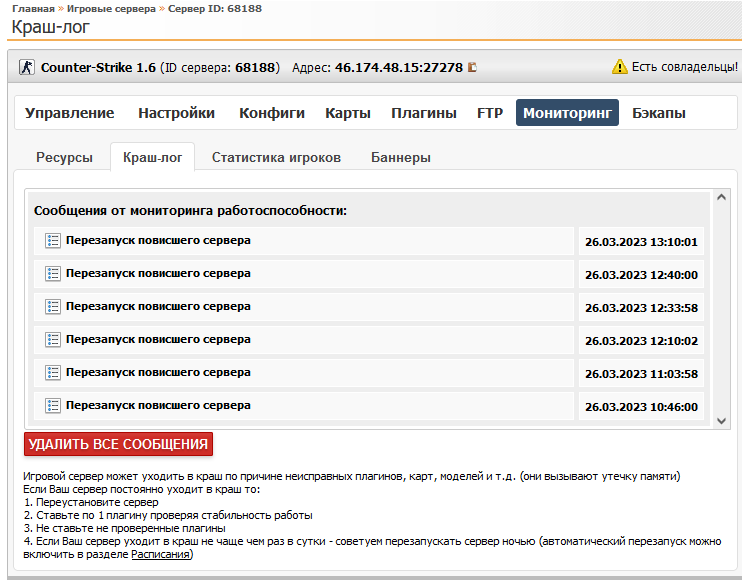This screenshot has height=580, width=742.
Task: Click list icon of 12:10:02 restart entry
Action: tap(53, 340)
